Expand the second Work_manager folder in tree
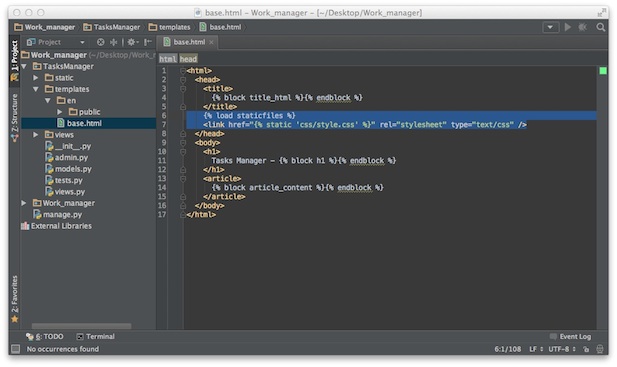Screen dimensions: 617x367 coord(24,203)
